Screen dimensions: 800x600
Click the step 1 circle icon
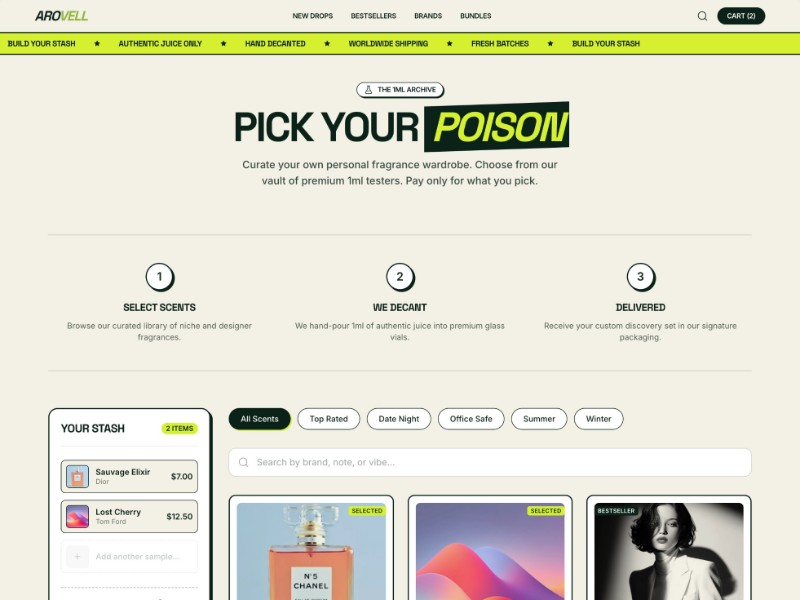pyautogui.click(x=160, y=277)
